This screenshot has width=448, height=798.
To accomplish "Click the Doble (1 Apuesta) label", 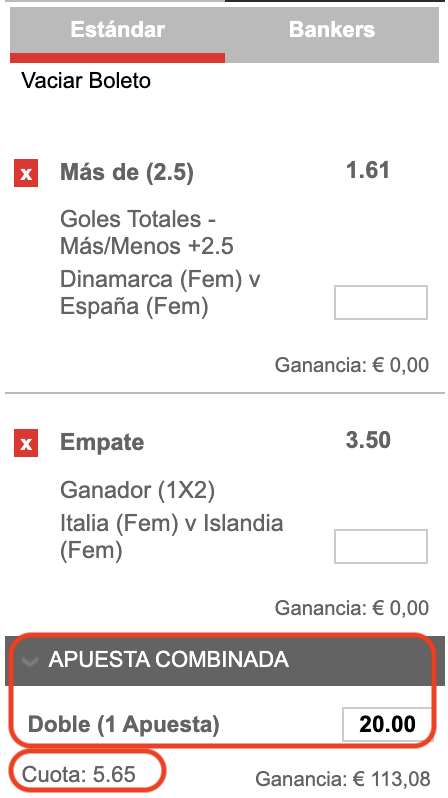I will click(124, 724).
